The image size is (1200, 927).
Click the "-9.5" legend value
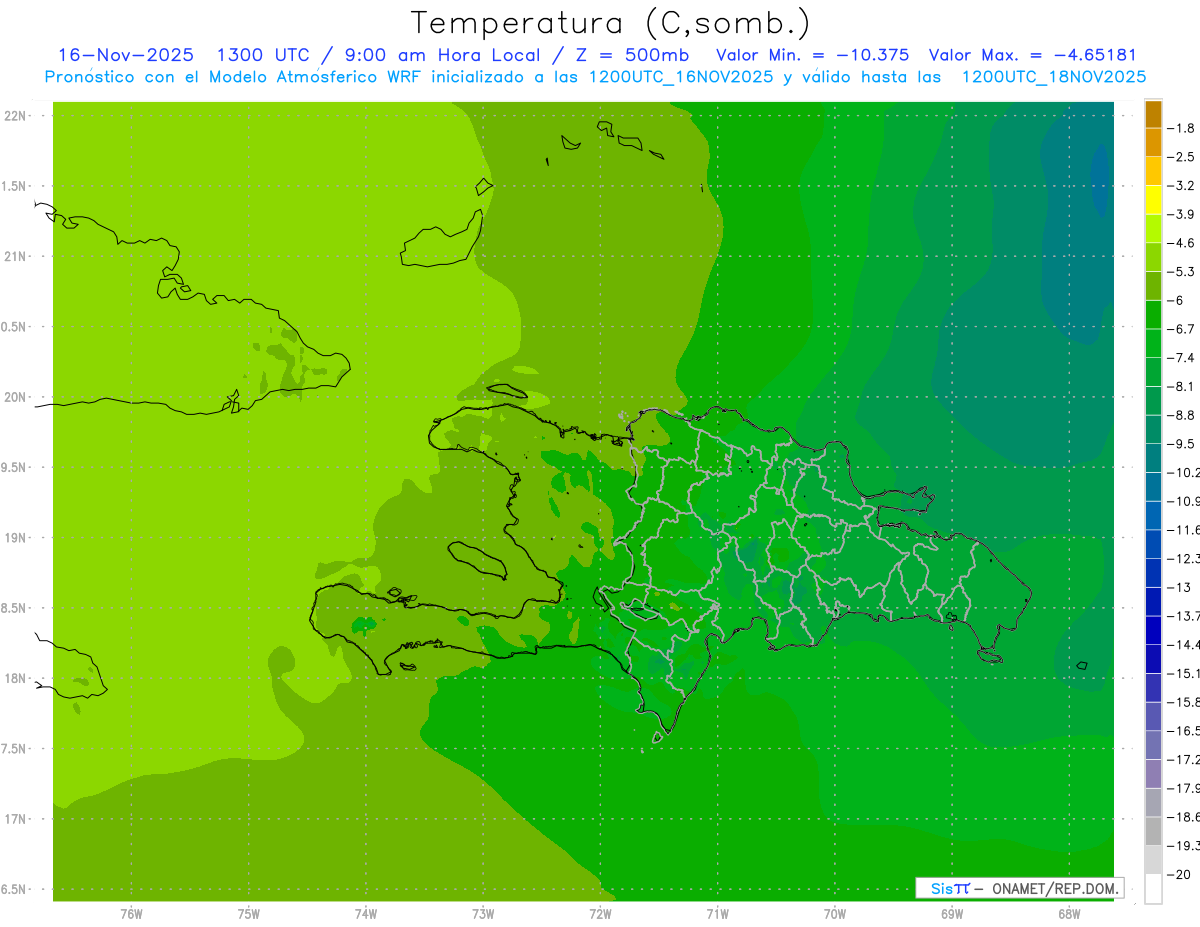[1183, 443]
